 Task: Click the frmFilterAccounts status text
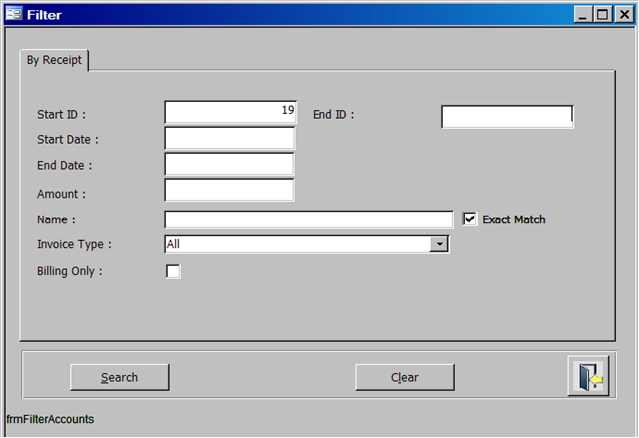click(x=50, y=420)
